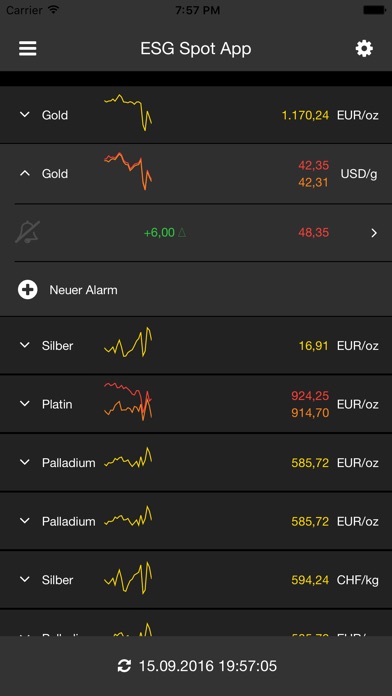Tap the Platin sparkline chart
Image resolution: width=392 pixels, height=696 pixels.
point(128,401)
